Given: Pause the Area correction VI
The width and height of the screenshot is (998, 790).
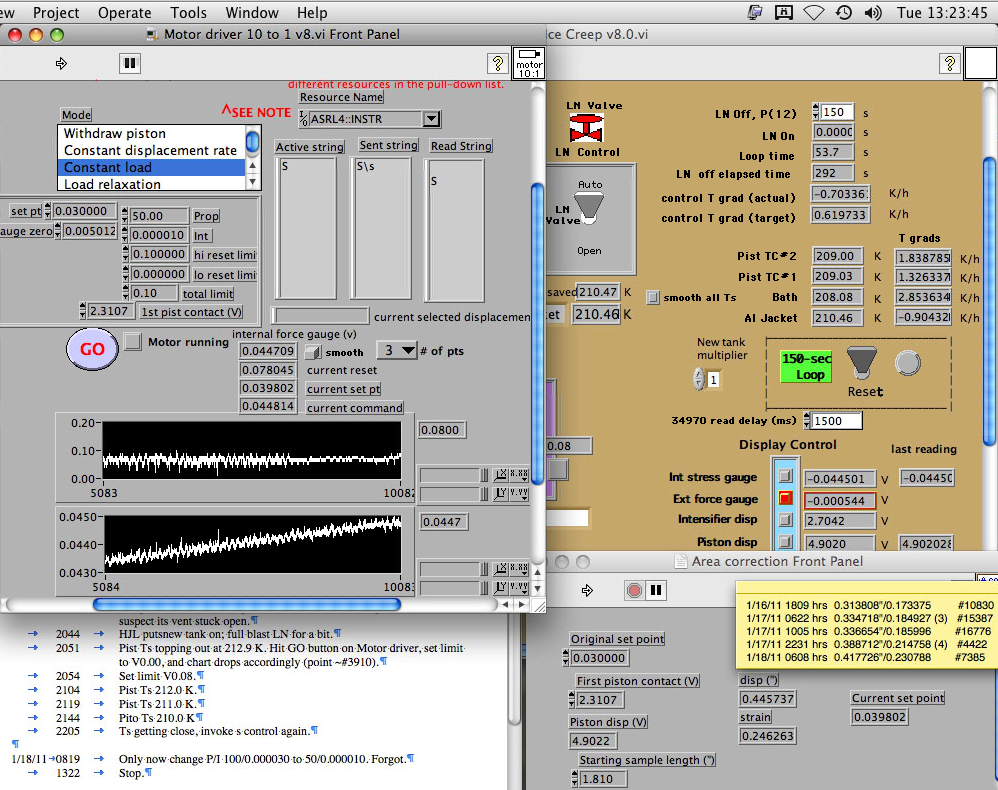Looking at the screenshot, I should point(655,590).
